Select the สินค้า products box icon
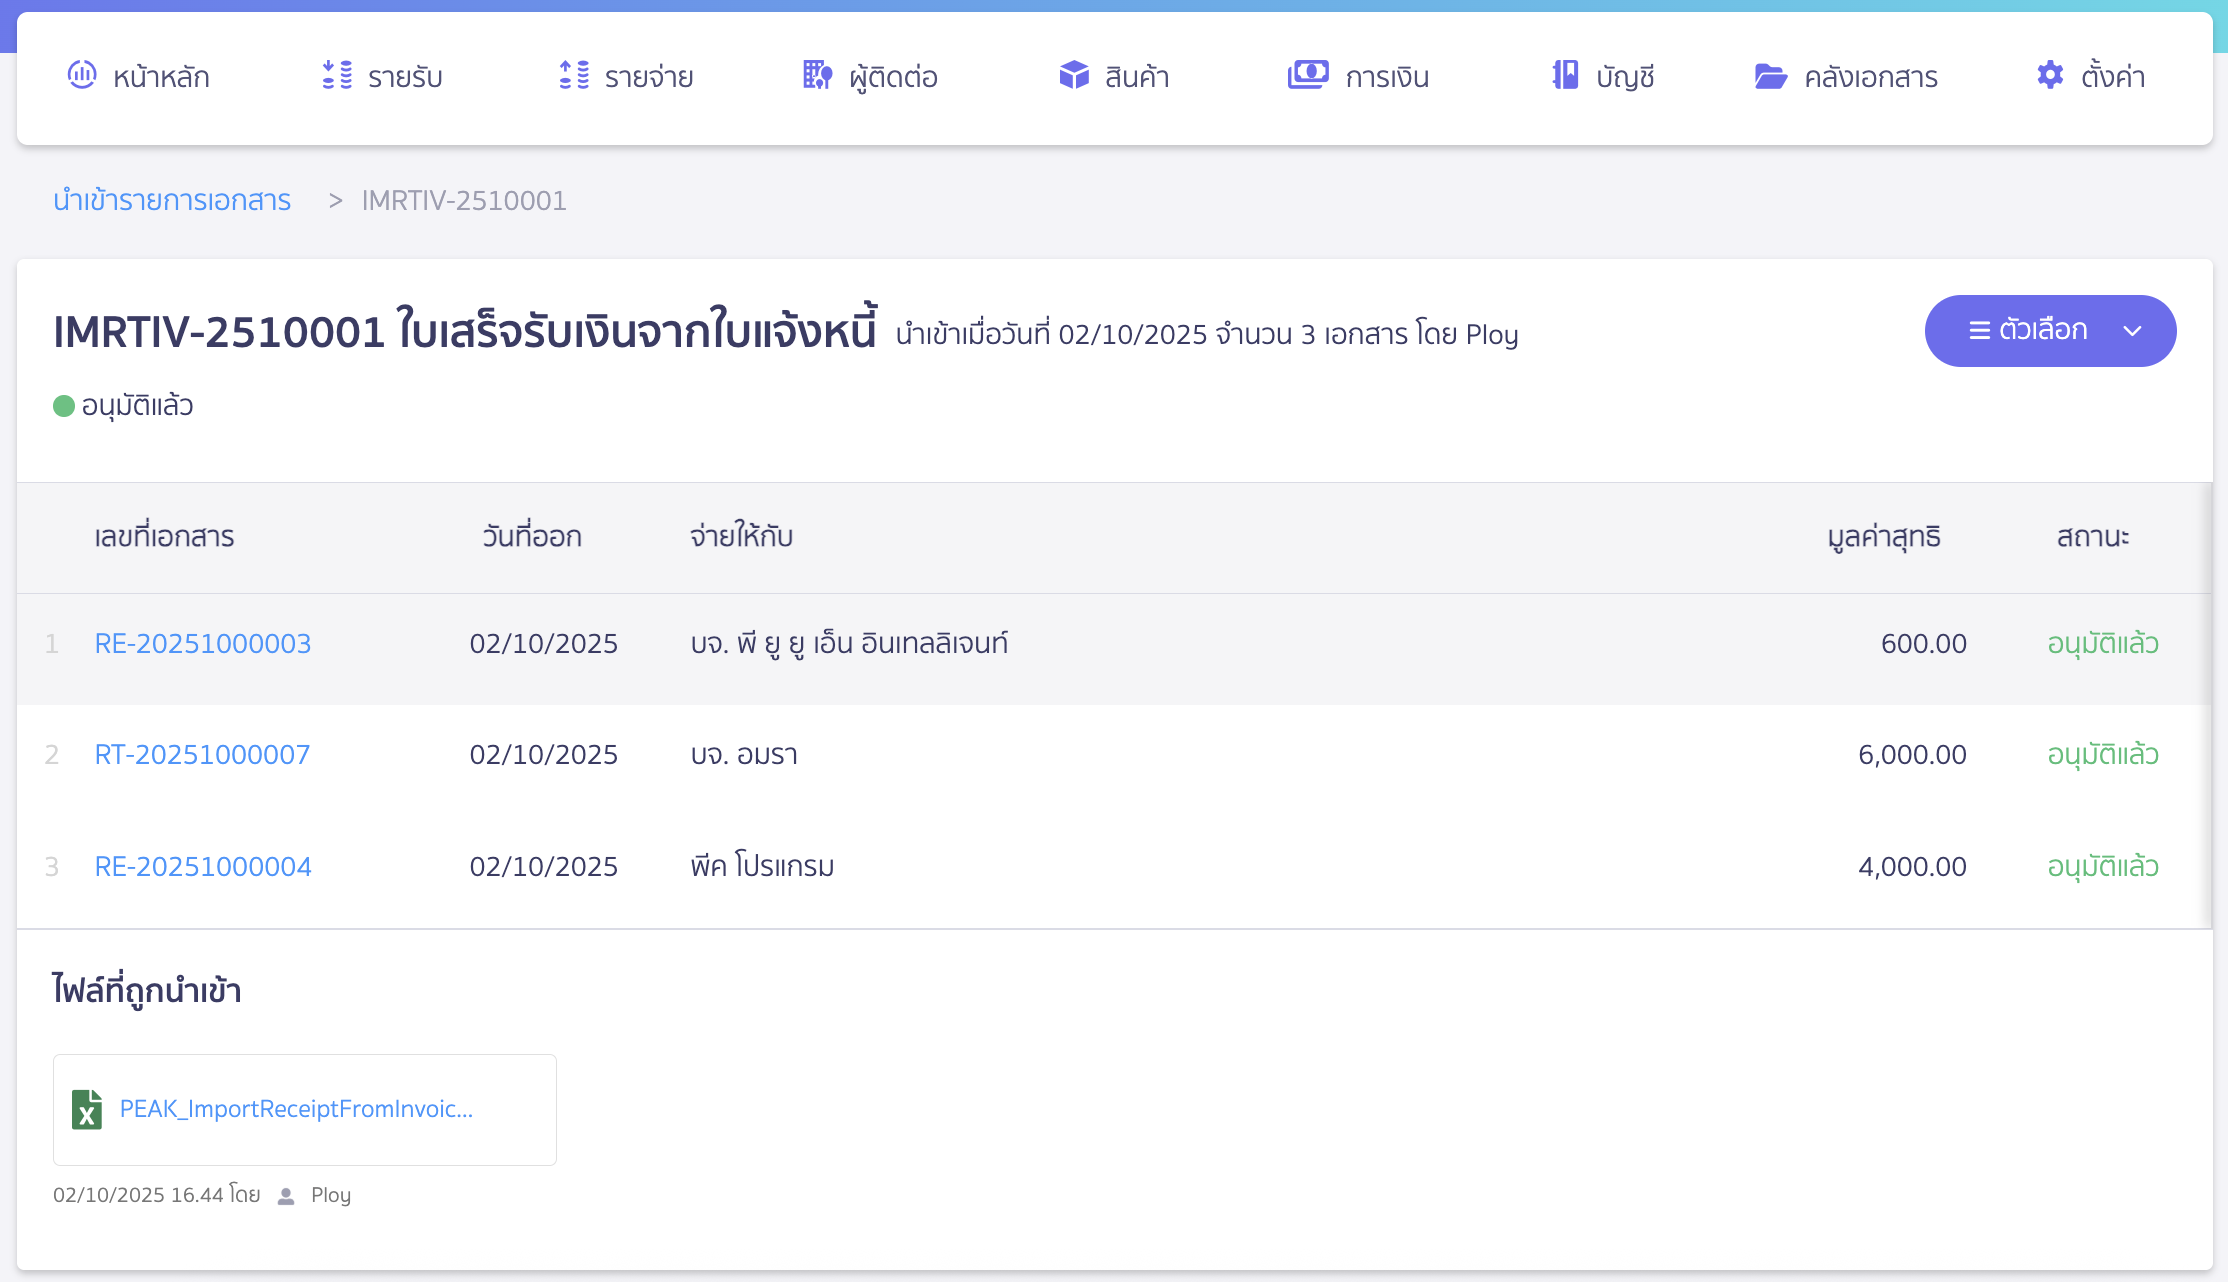Viewport: 2228px width, 1282px height. [x=1072, y=75]
